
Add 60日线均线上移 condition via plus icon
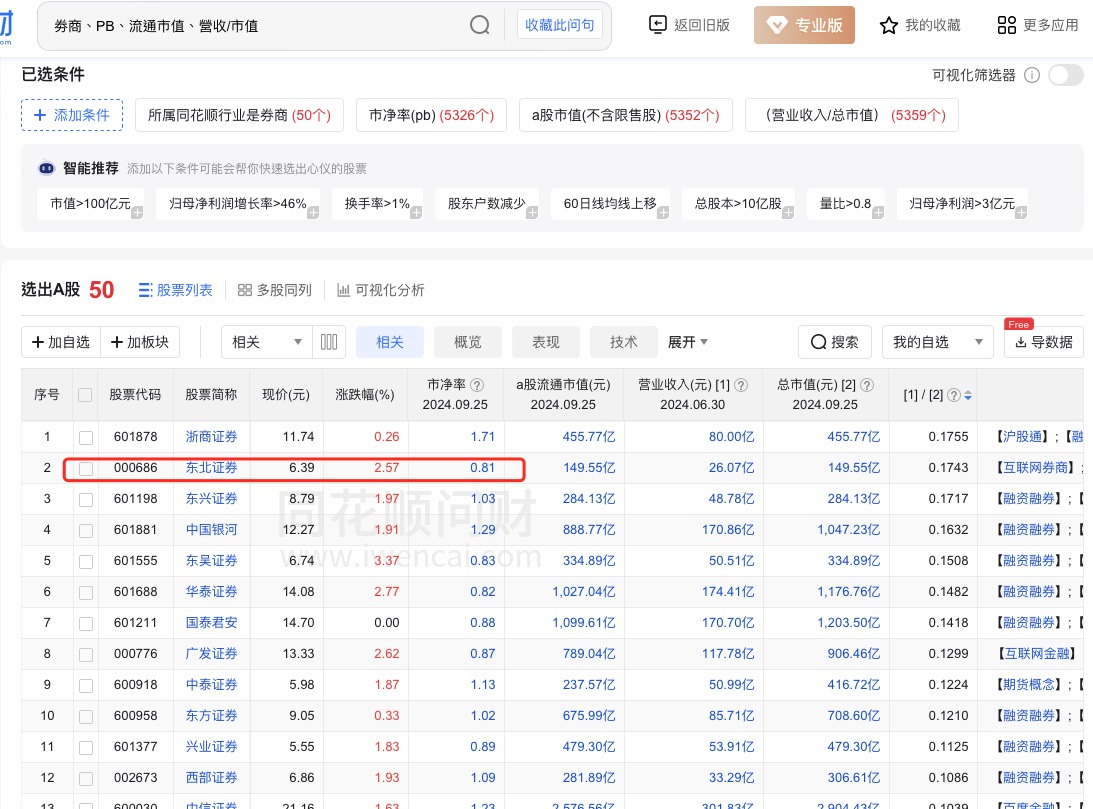click(x=663, y=213)
